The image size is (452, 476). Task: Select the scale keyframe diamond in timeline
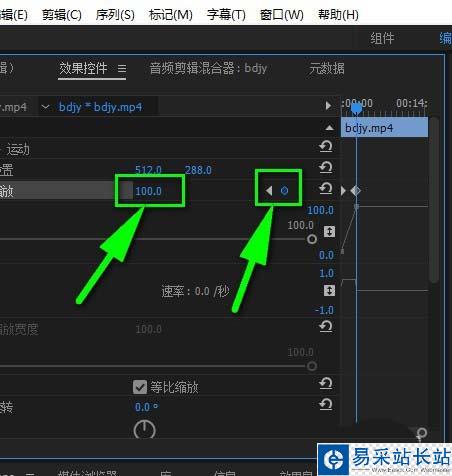(x=356, y=191)
